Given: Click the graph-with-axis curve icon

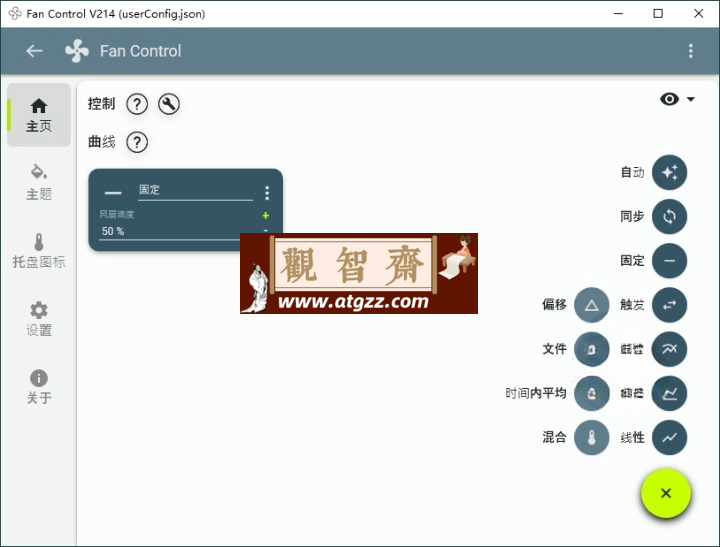Looking at the screenshot, I should [669, 393].
